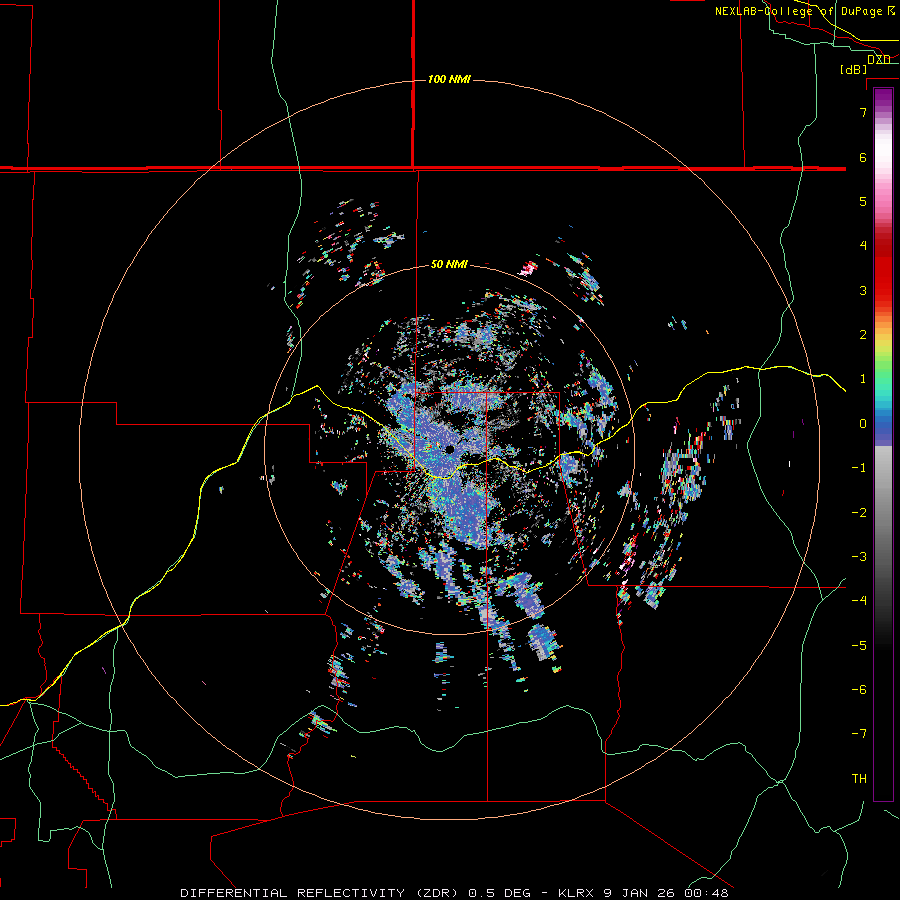Click the ZDR color scale bar

pyautogui.click(x=883, y=445)
